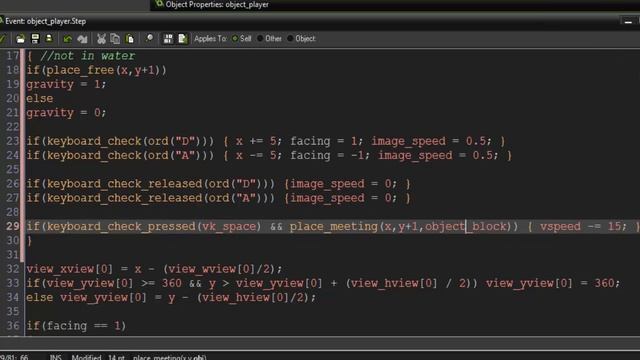Paste from clipboard icon

(x=130, y=39)
